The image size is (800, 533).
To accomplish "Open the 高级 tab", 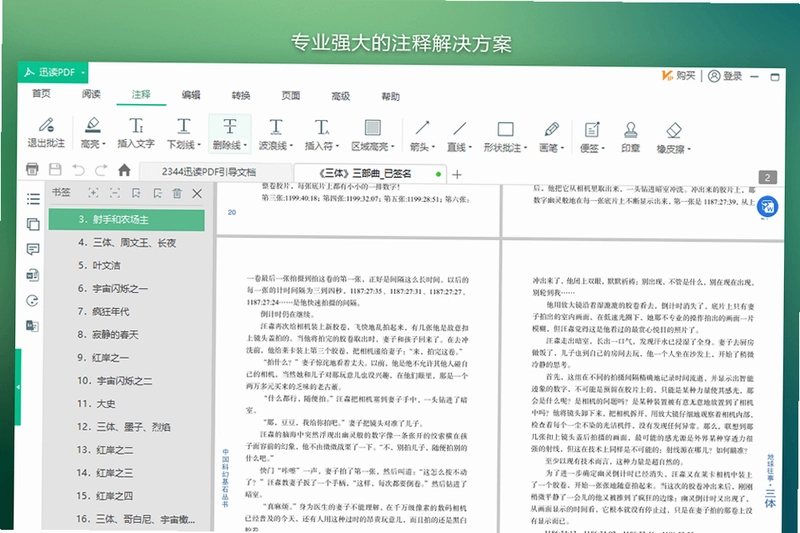I will coord(341,96).
